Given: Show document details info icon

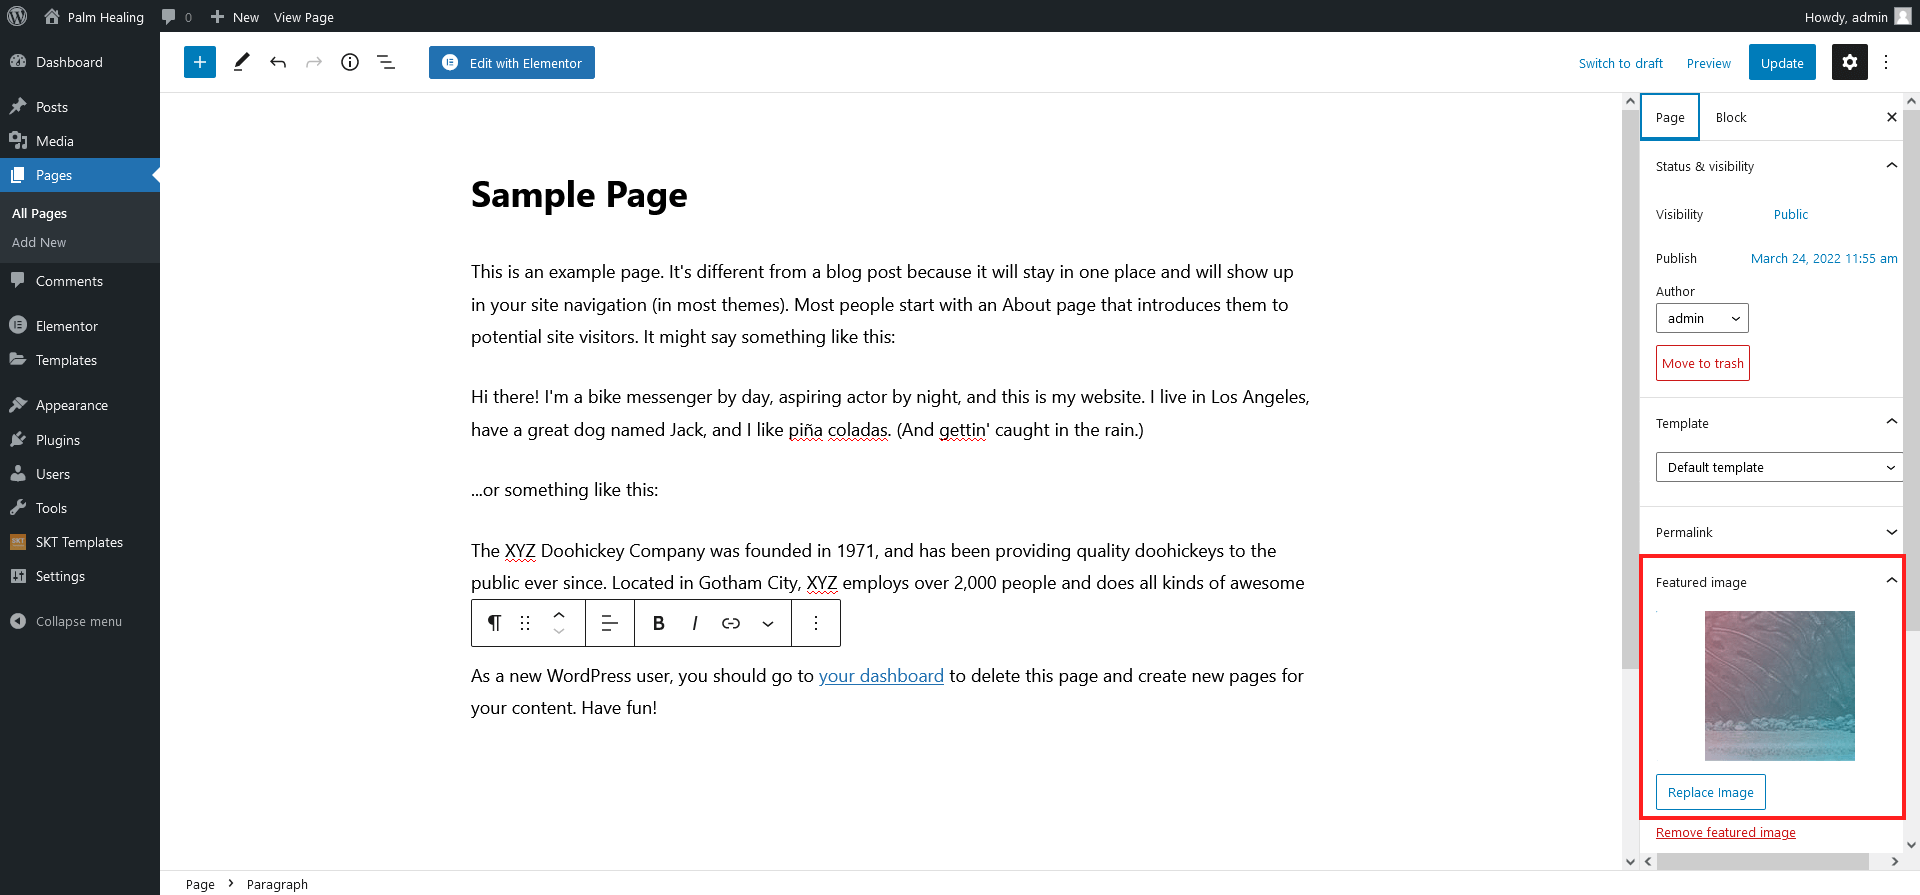Looking at the screenshot, I should click(x=350, y=62).
